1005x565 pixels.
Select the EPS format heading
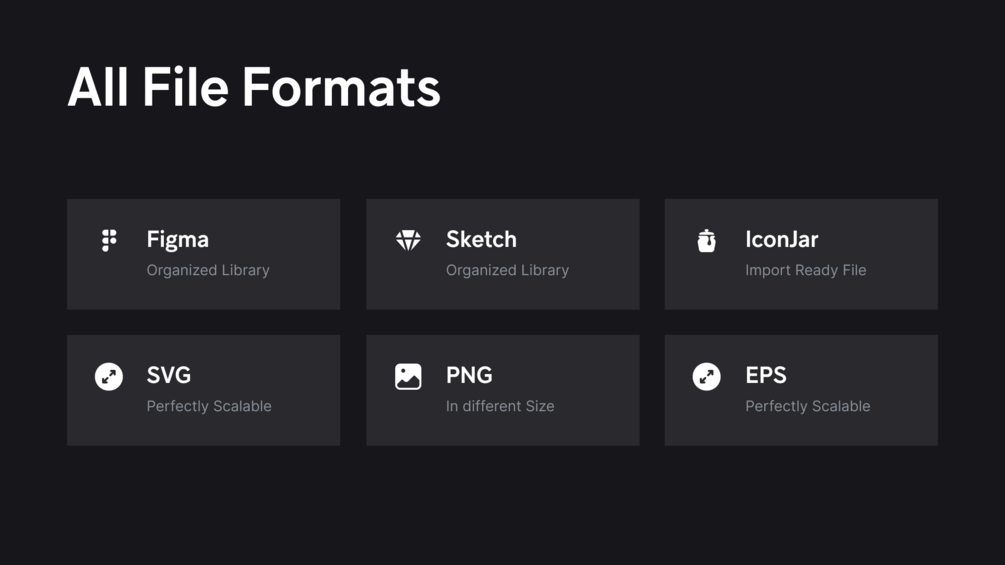(766, 375)
